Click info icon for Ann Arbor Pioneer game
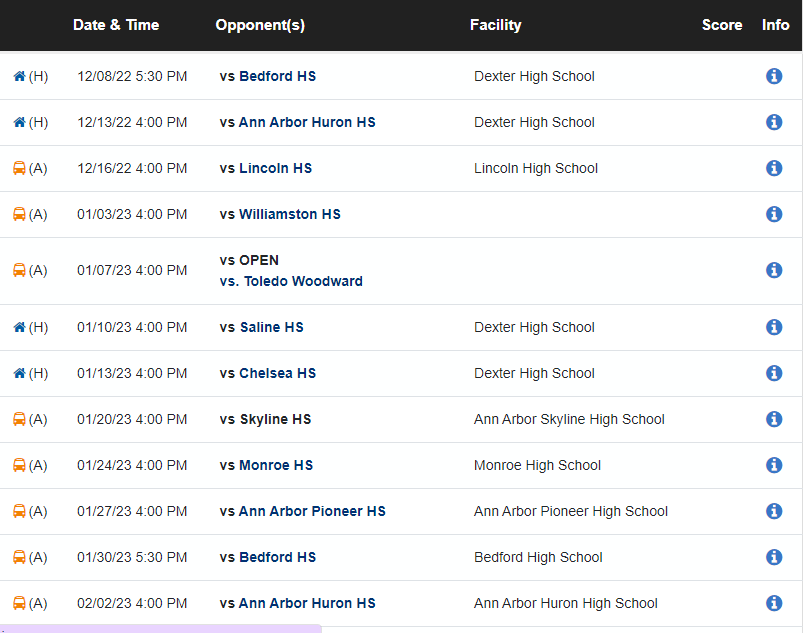 click(773, 511)
